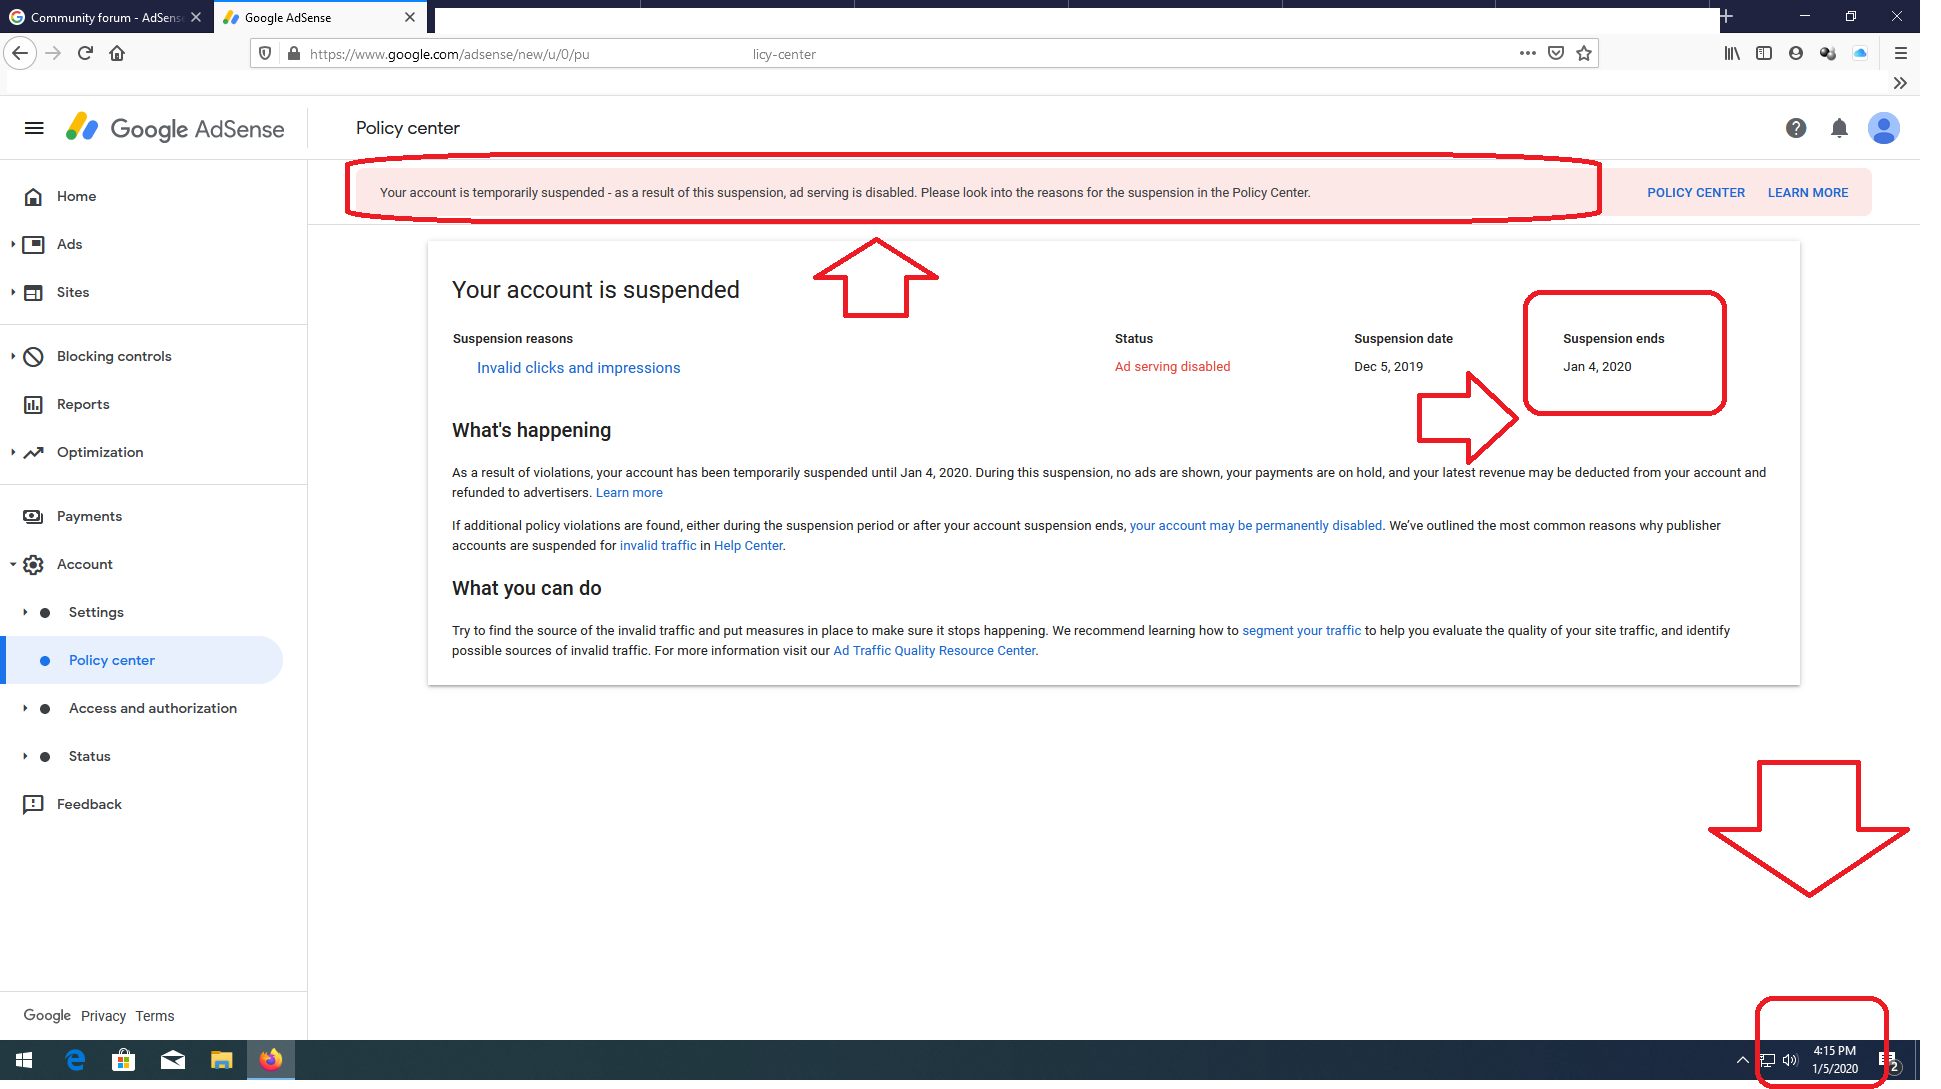Viewport: 1941px width, 1089px height.
Task: Open Ad Traffic Quality Resource Center
Action: point(934,650)
